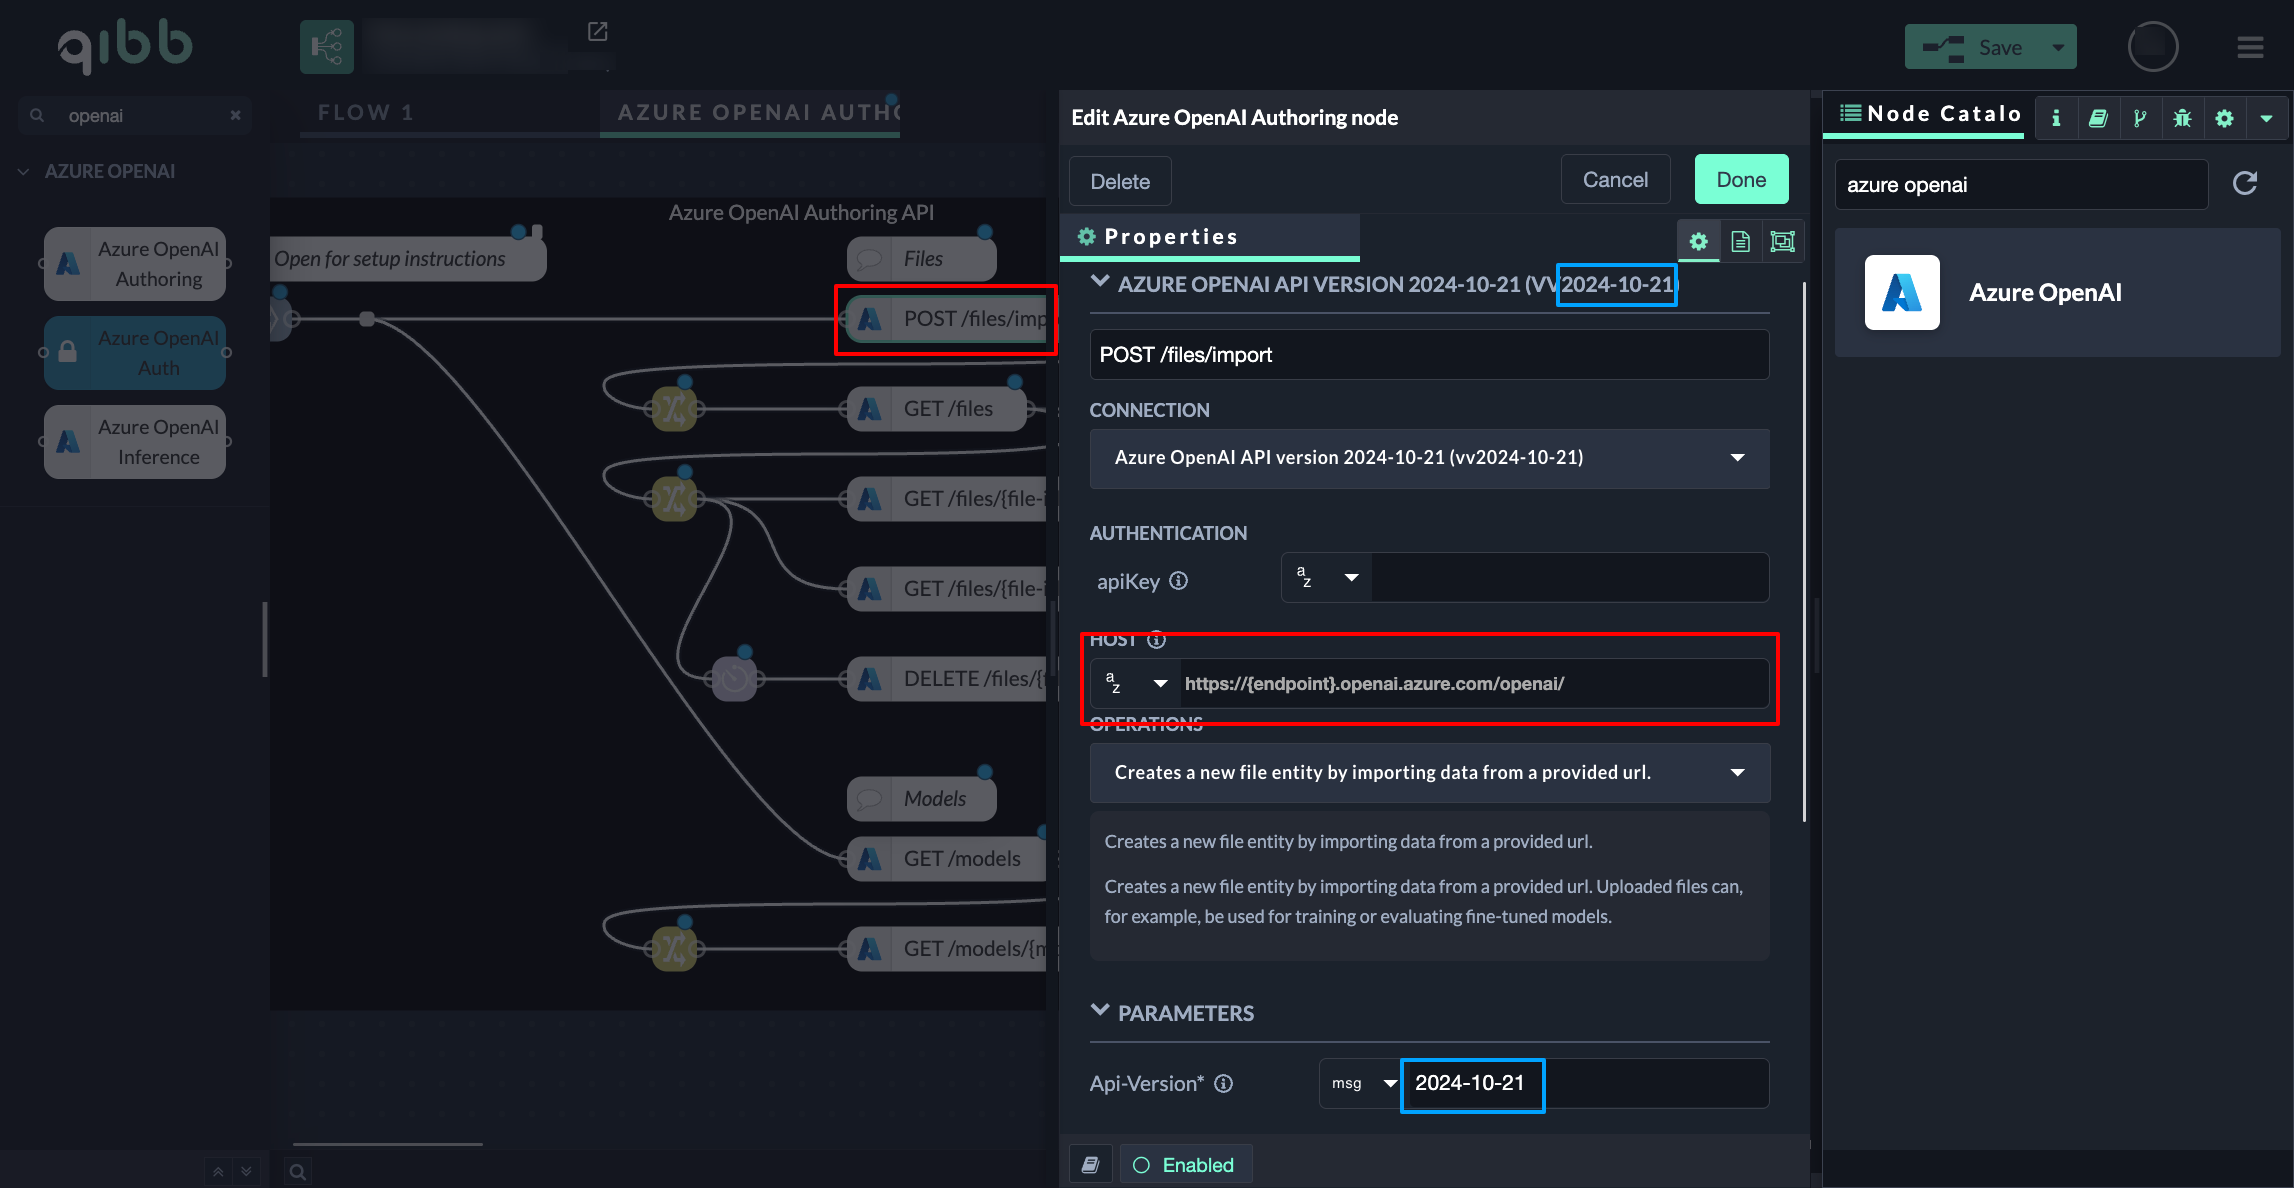Open the info icon sidebar tab
2294x1188 pixels.
2056,118
